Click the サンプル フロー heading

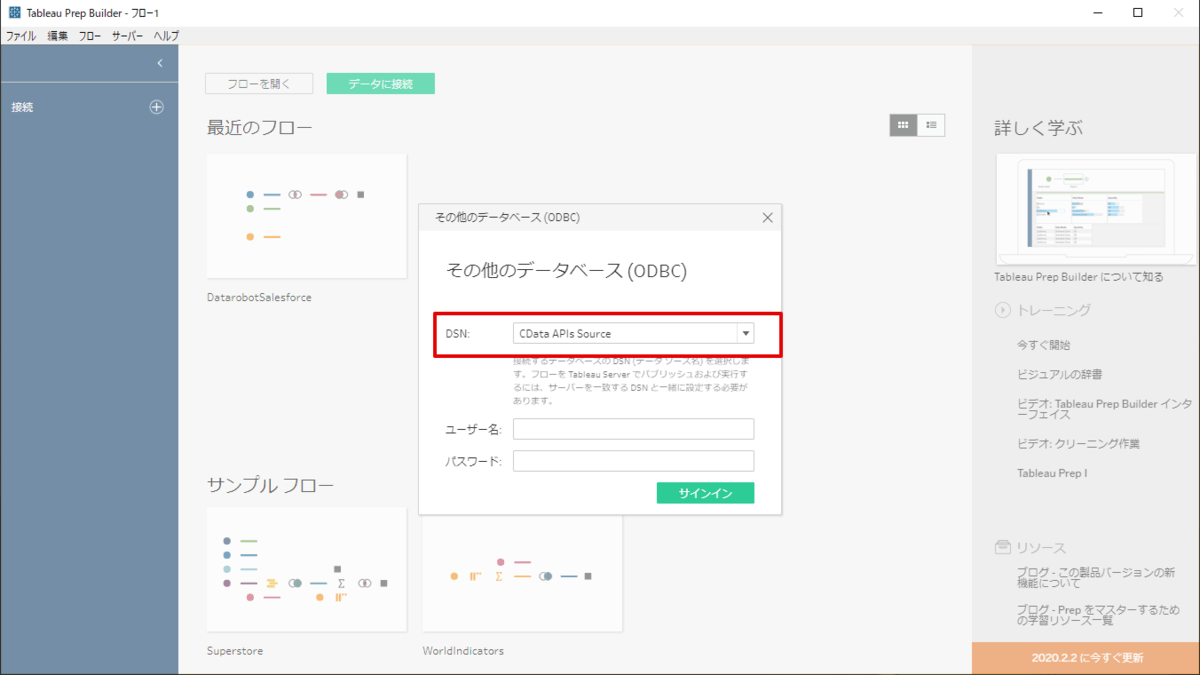(x=270, y=485)
